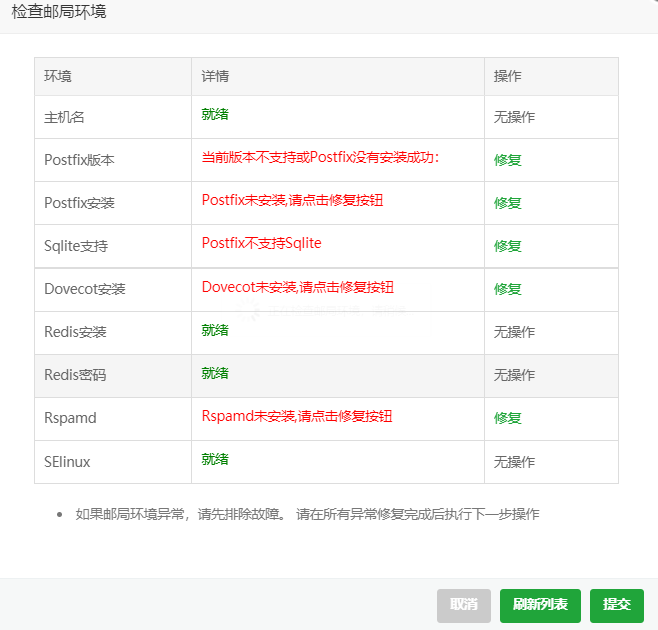Image resolution: width=658 pixels, height=630 pixels.
Task: Click the 刷新列表 button
Action: (540, 605)
